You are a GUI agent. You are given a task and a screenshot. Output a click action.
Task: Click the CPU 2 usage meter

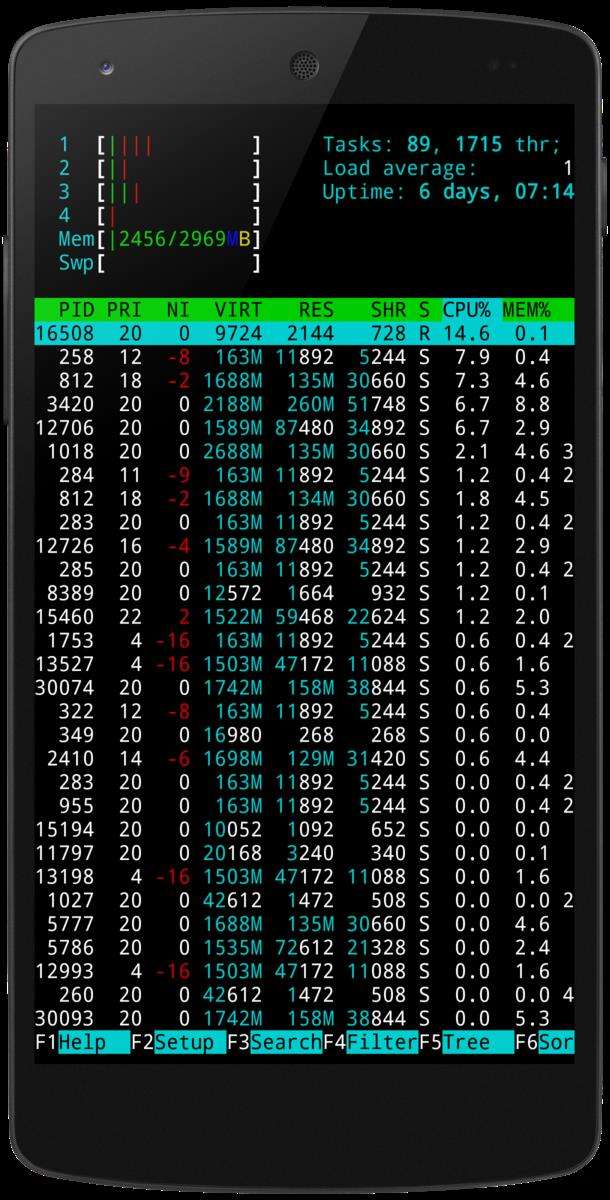(160, 168)
